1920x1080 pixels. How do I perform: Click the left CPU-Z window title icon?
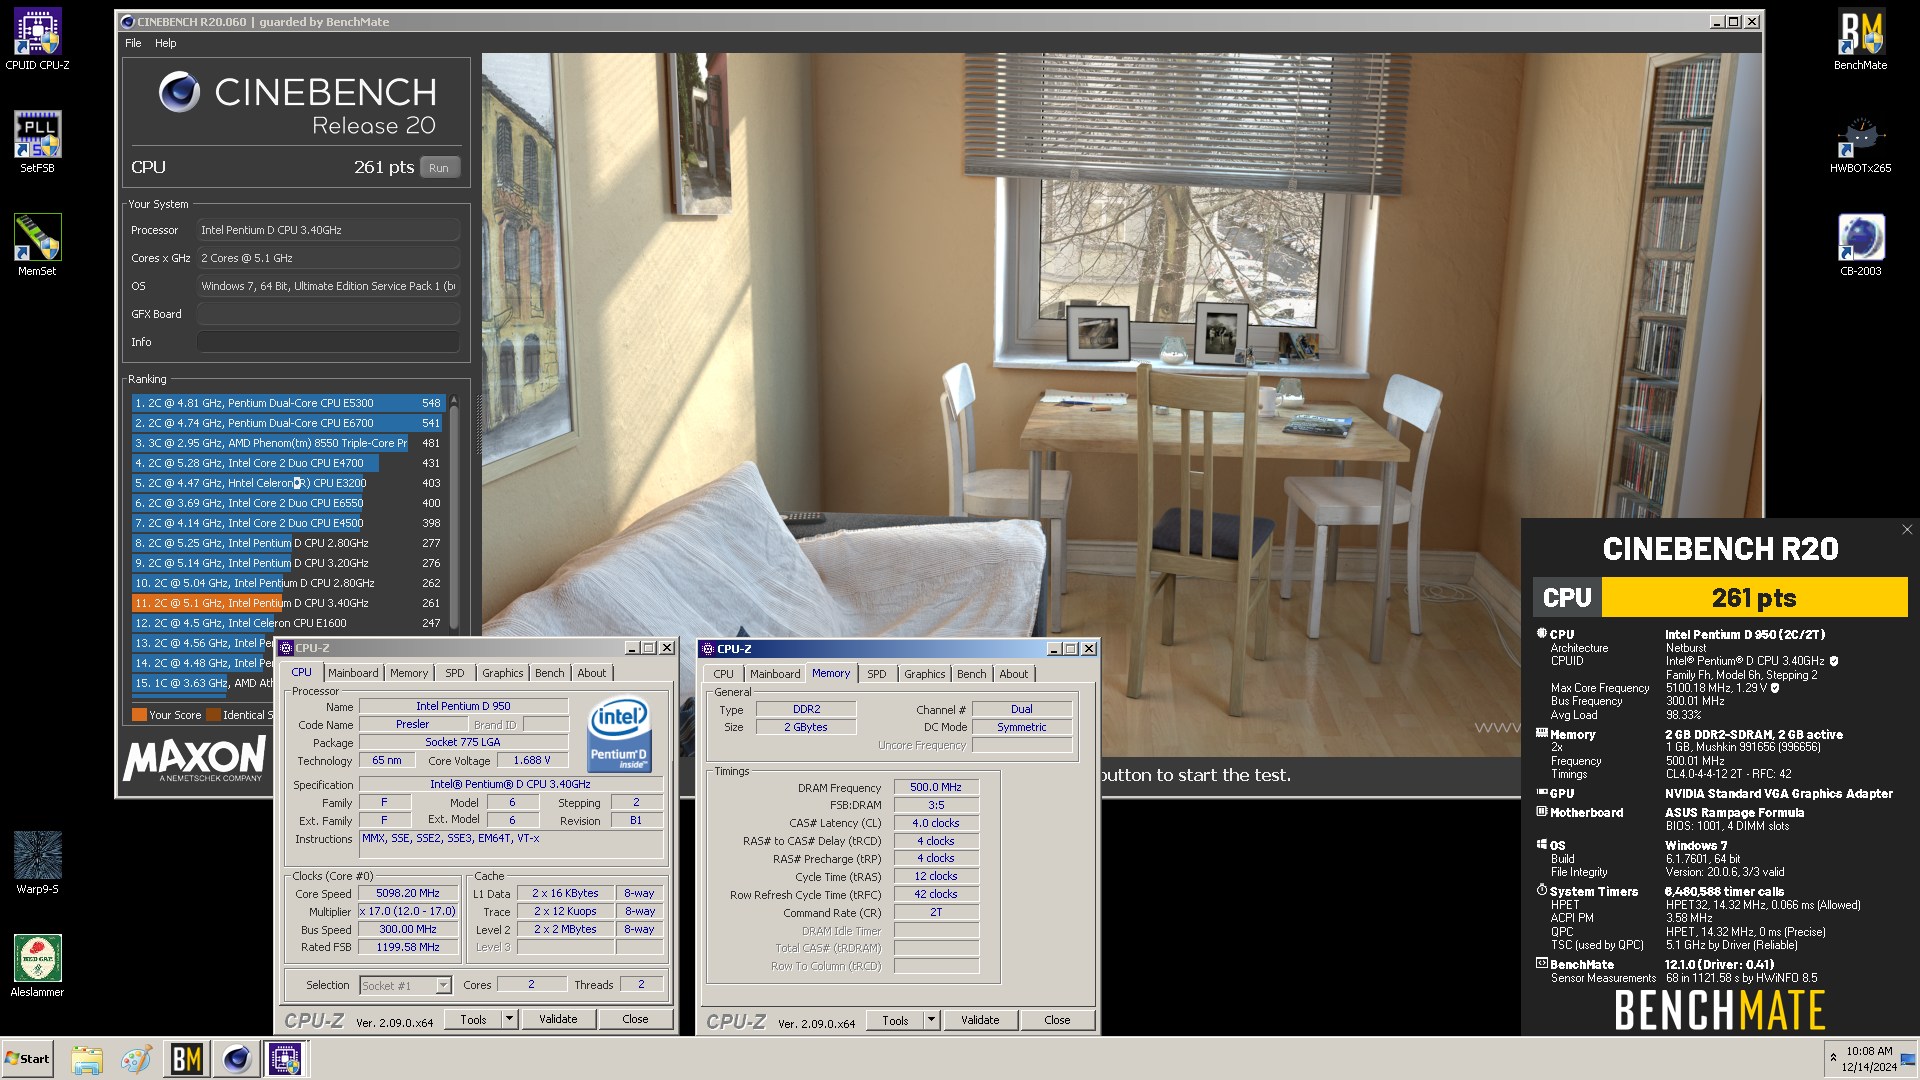pos(286,648)
